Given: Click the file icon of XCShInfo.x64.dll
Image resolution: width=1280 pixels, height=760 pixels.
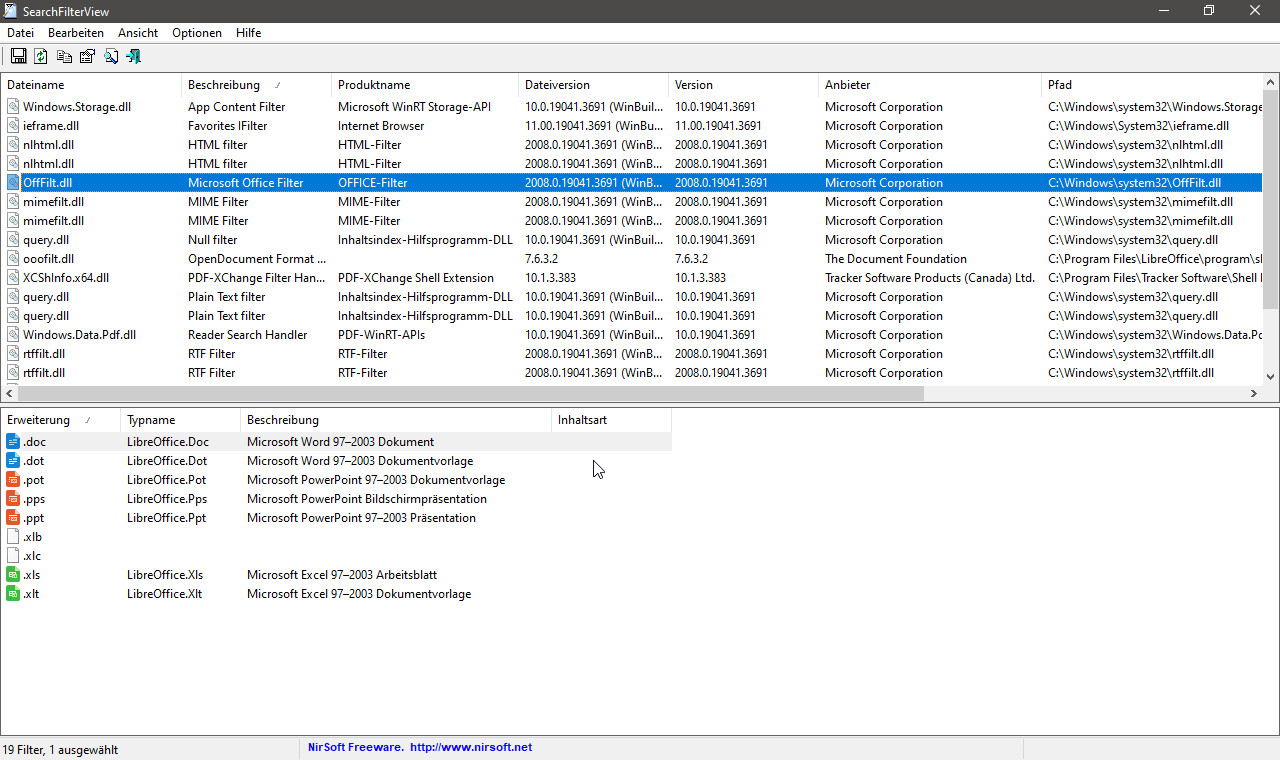Looking at the screenshot, I should [13, 277].
